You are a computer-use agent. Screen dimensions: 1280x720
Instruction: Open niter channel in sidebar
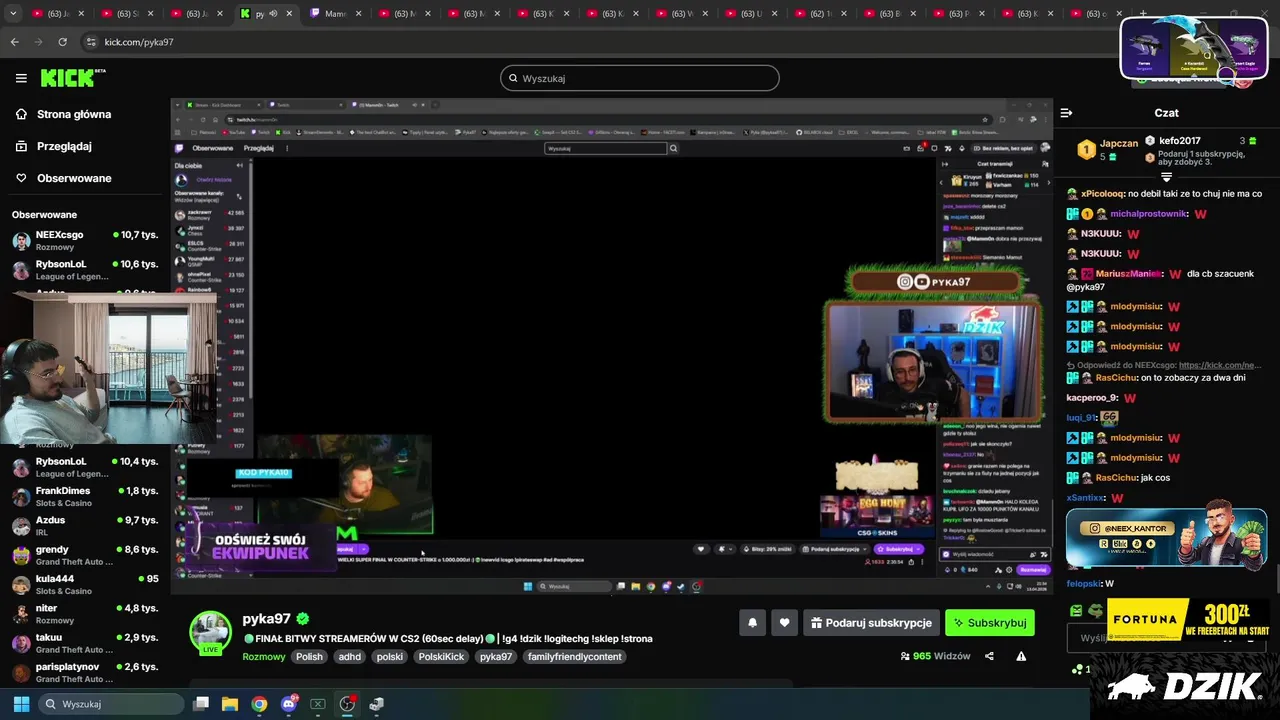coord(85,613)
